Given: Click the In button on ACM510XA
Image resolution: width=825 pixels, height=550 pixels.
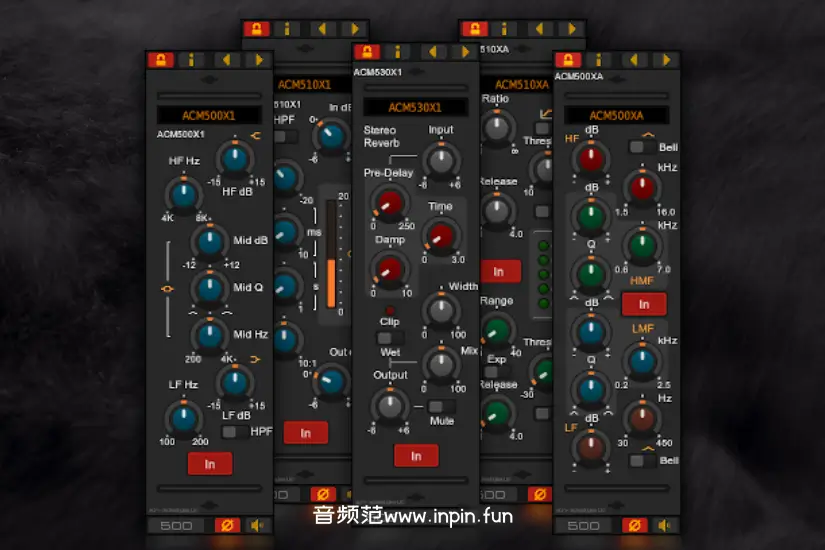Looking at the screenshot, I should [499, 272].
